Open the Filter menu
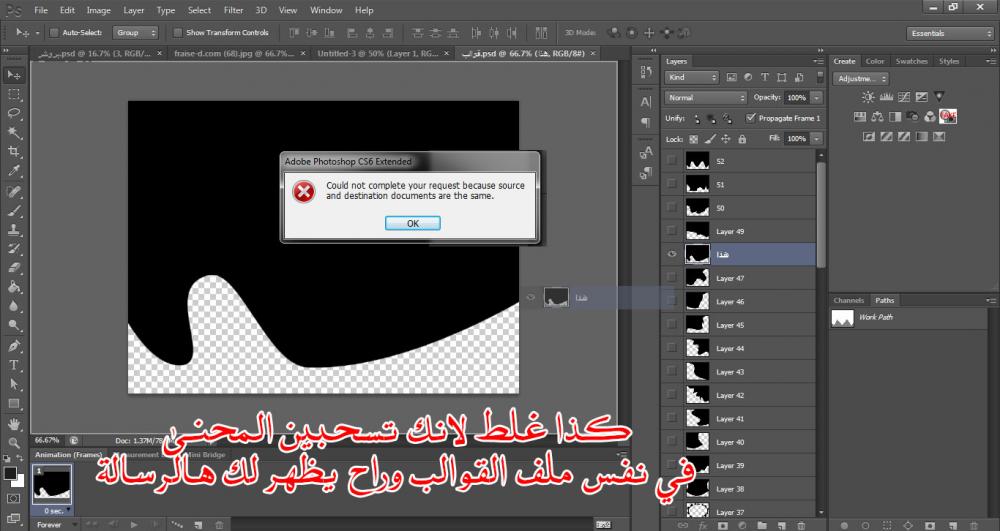Viewport: 1000px width, 531px height. [233, 10]
